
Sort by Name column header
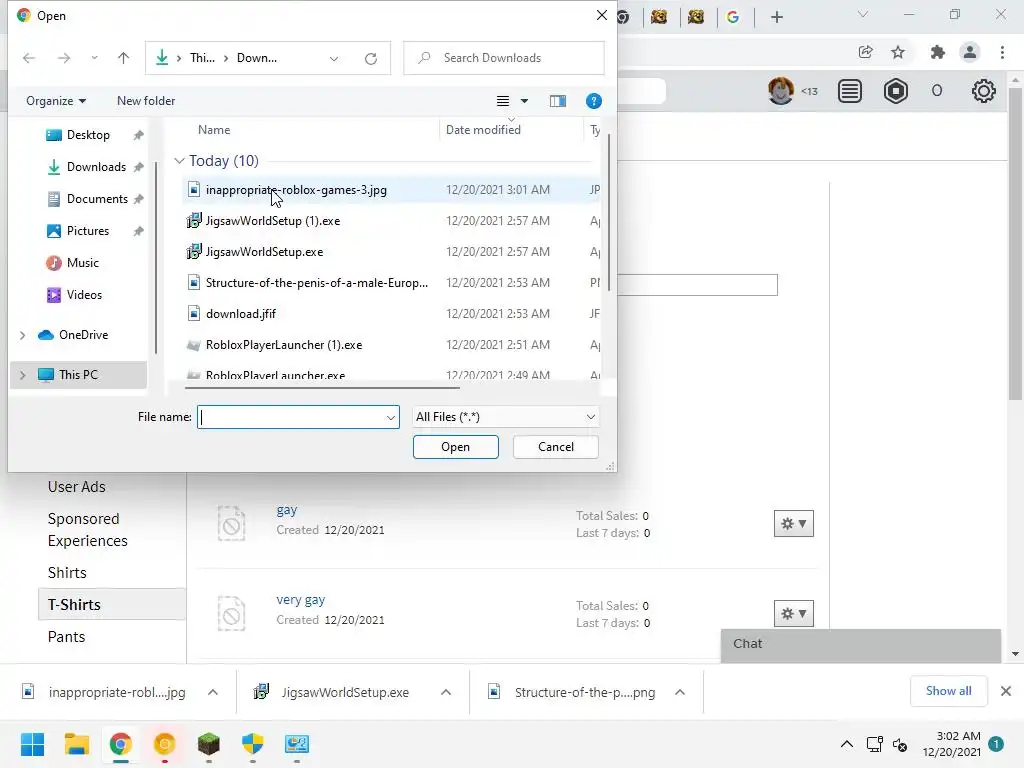coord(214,130)
